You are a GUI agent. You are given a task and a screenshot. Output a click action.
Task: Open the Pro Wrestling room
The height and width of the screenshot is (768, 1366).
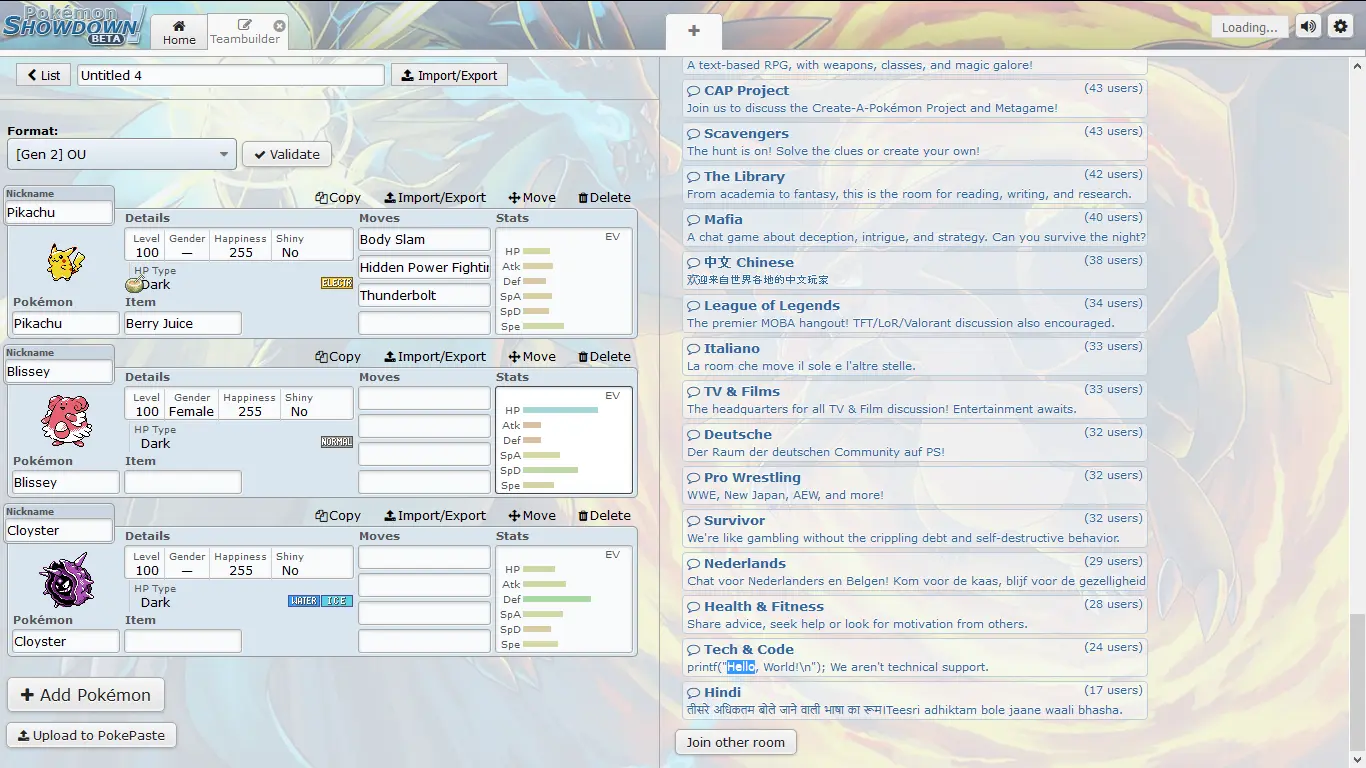tap(914, 486)
